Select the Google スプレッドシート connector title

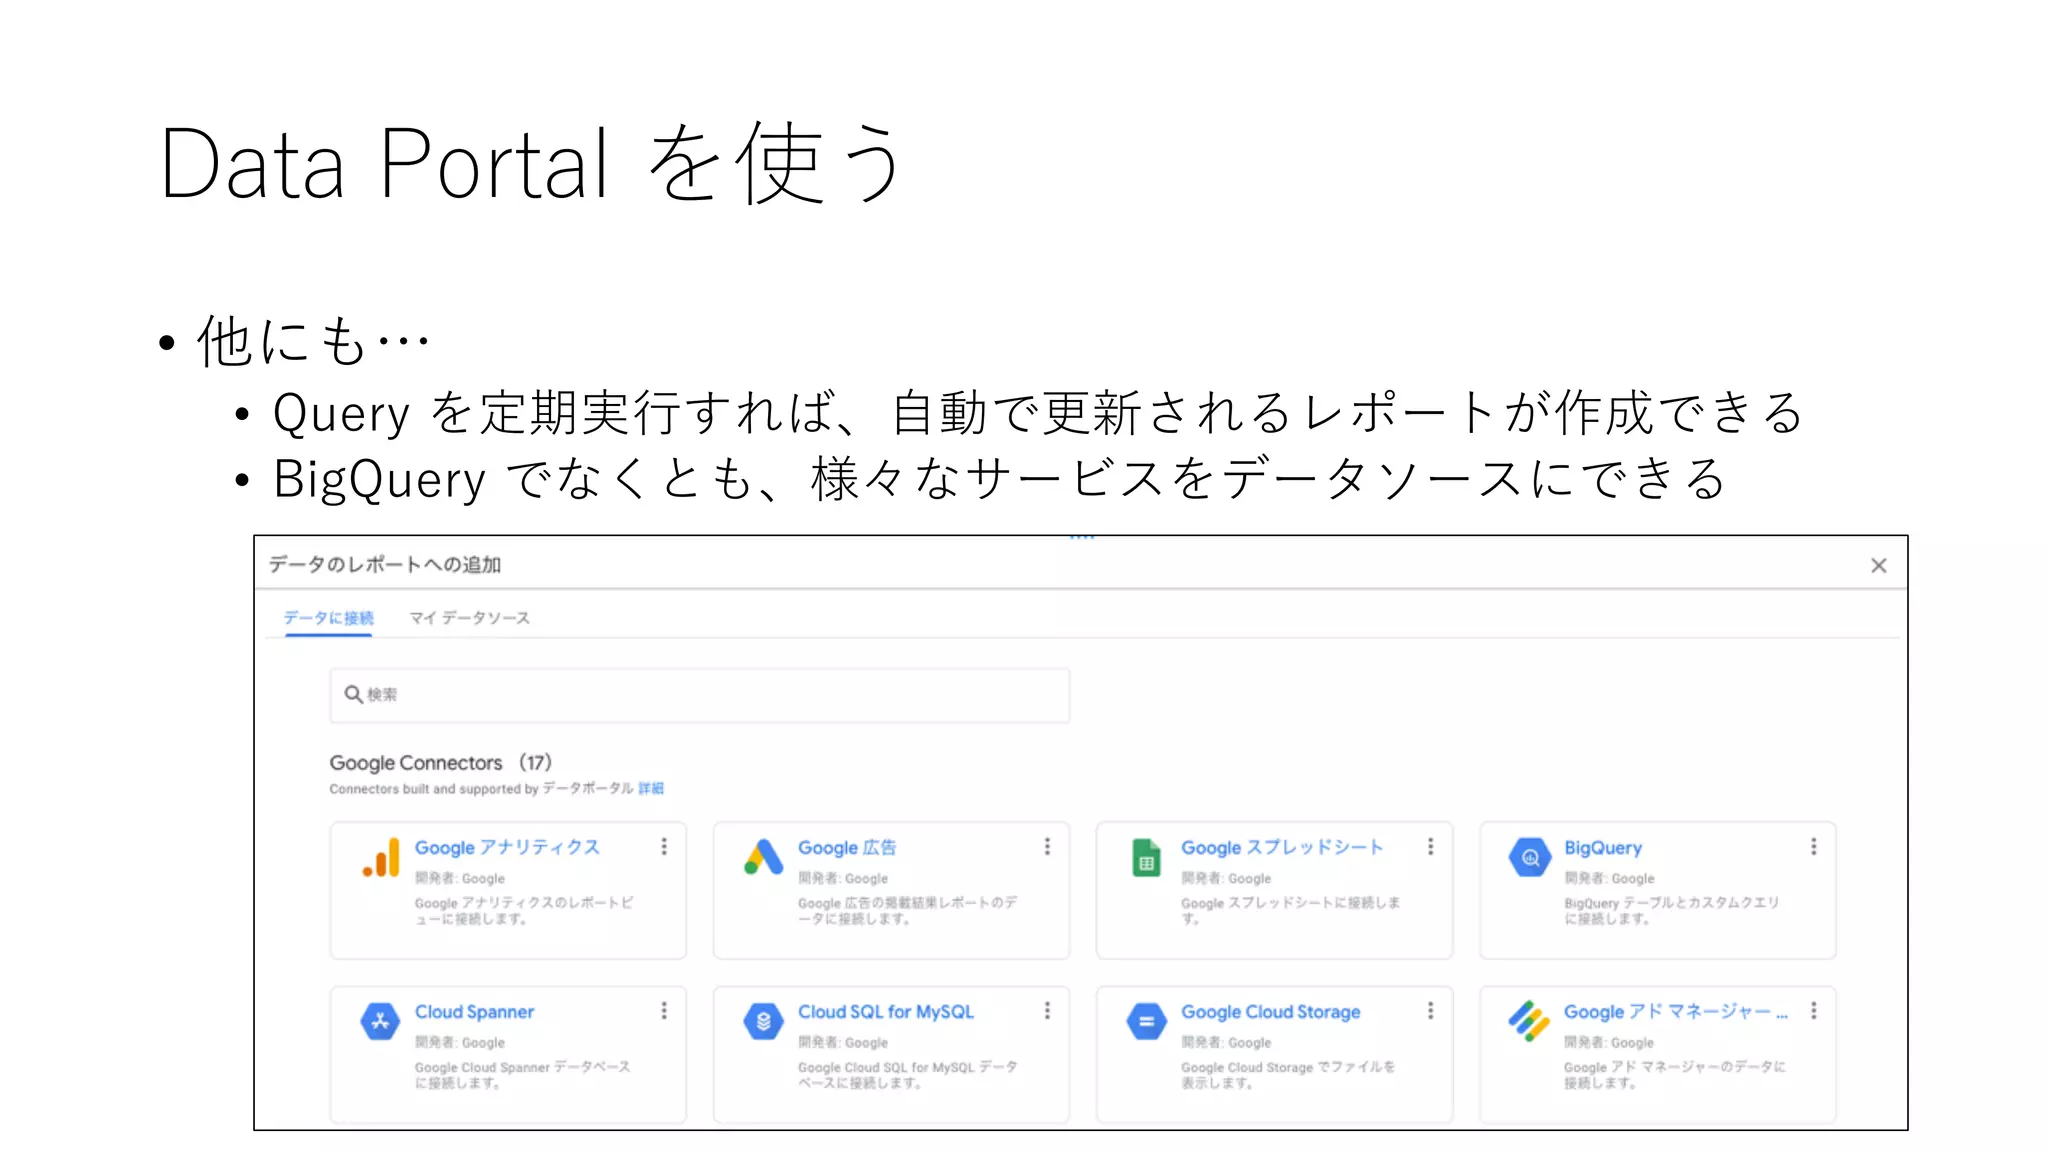(1282, 847)
